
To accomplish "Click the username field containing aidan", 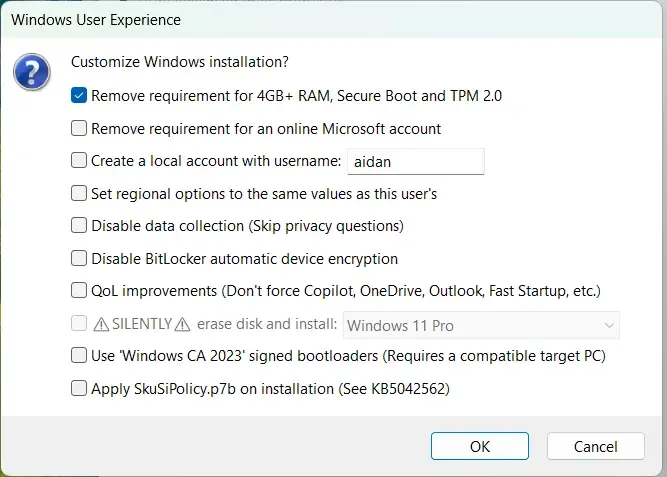I will coord(416,162).
